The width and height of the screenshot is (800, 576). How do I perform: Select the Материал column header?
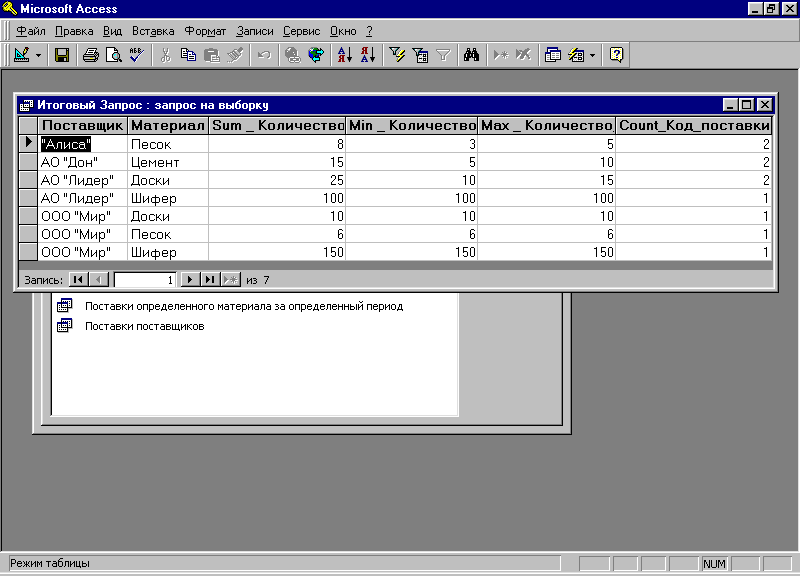[x=168, y=126]
